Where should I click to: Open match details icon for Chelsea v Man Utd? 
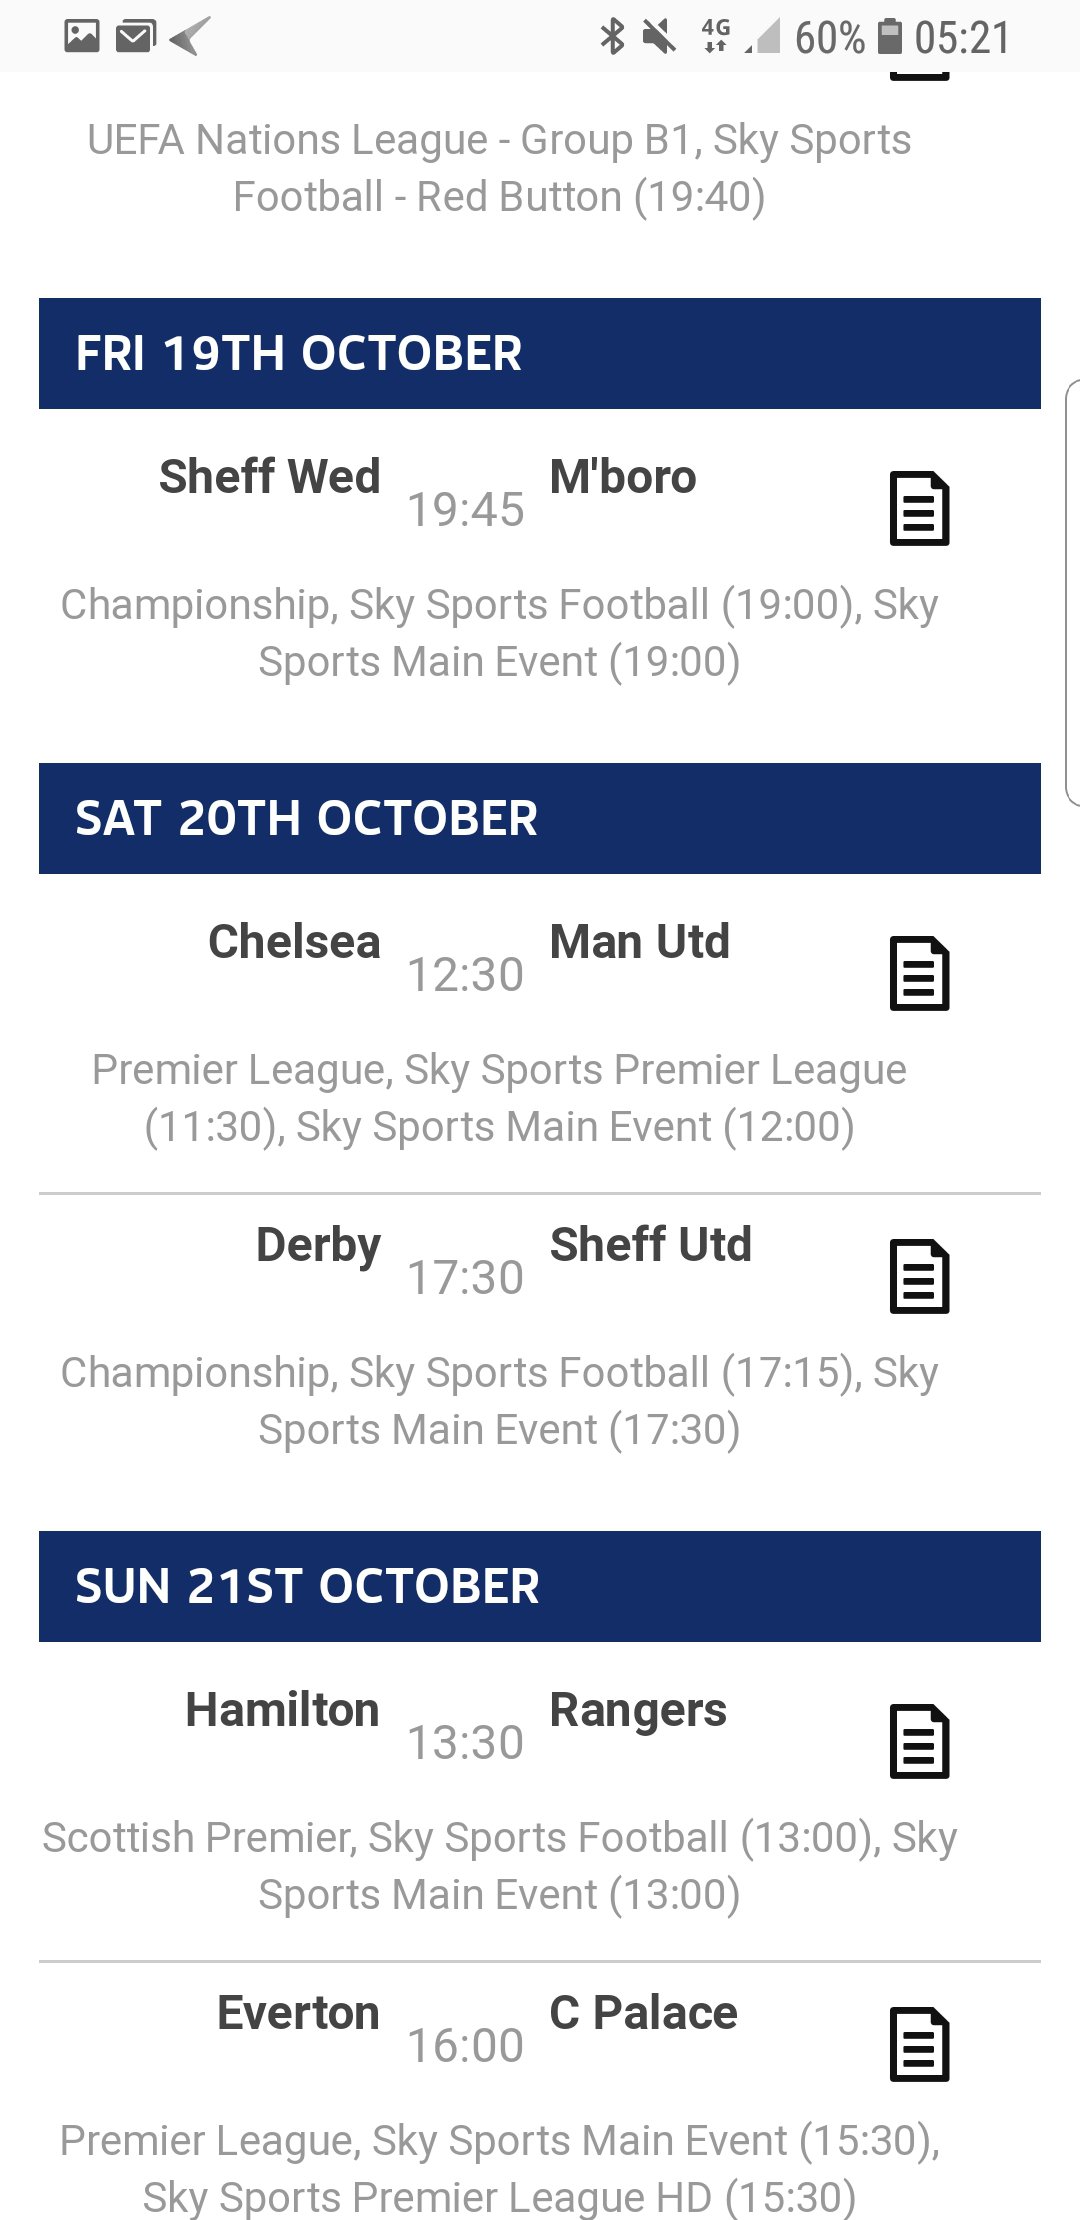tap(919, 973)
